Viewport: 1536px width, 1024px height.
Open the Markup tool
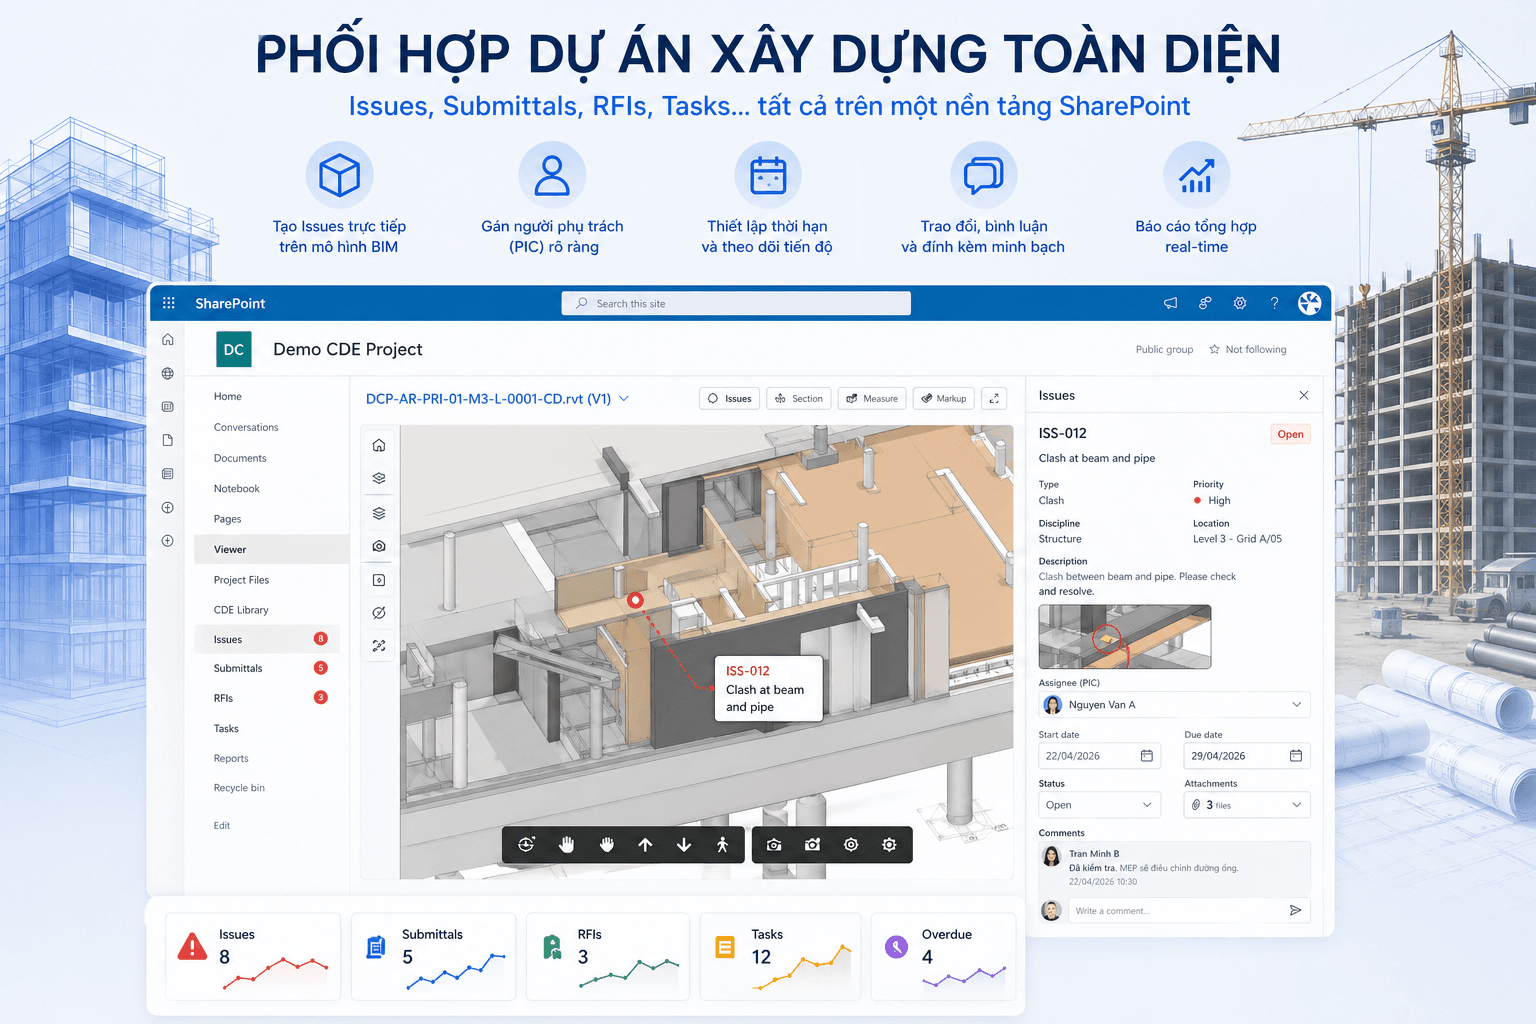(943, 398)
